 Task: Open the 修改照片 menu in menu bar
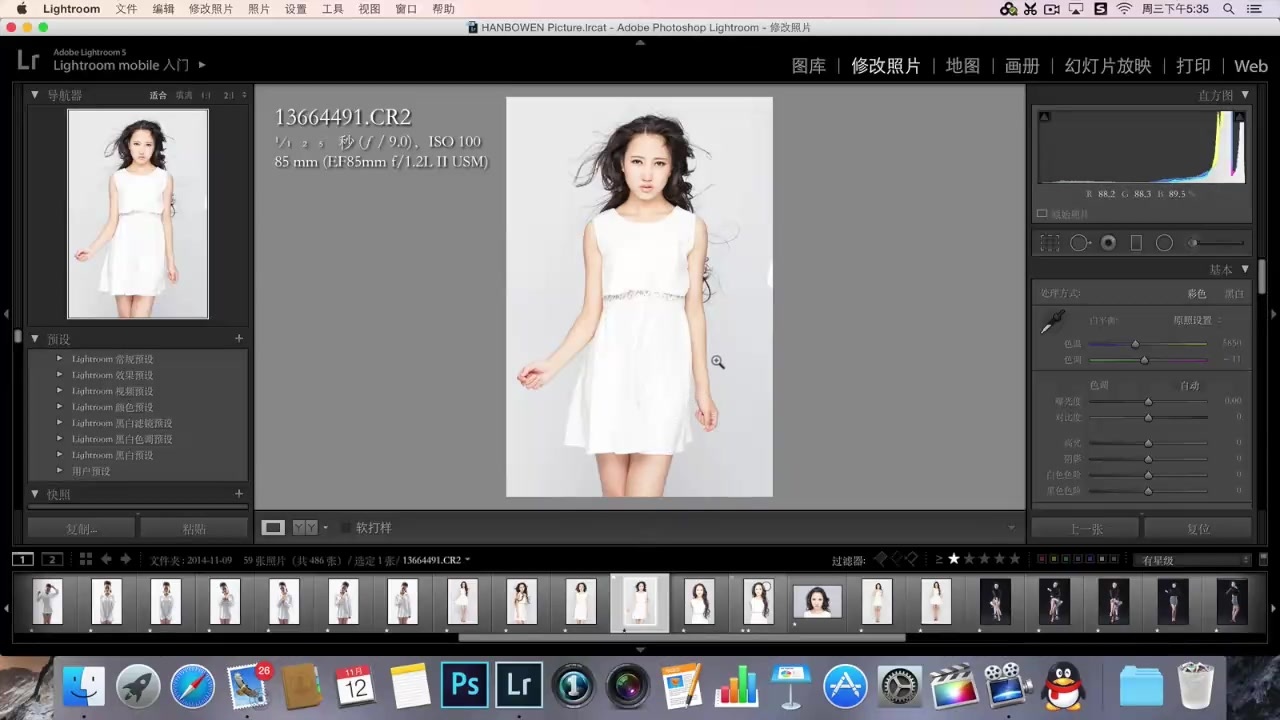[x=210, y=9]
